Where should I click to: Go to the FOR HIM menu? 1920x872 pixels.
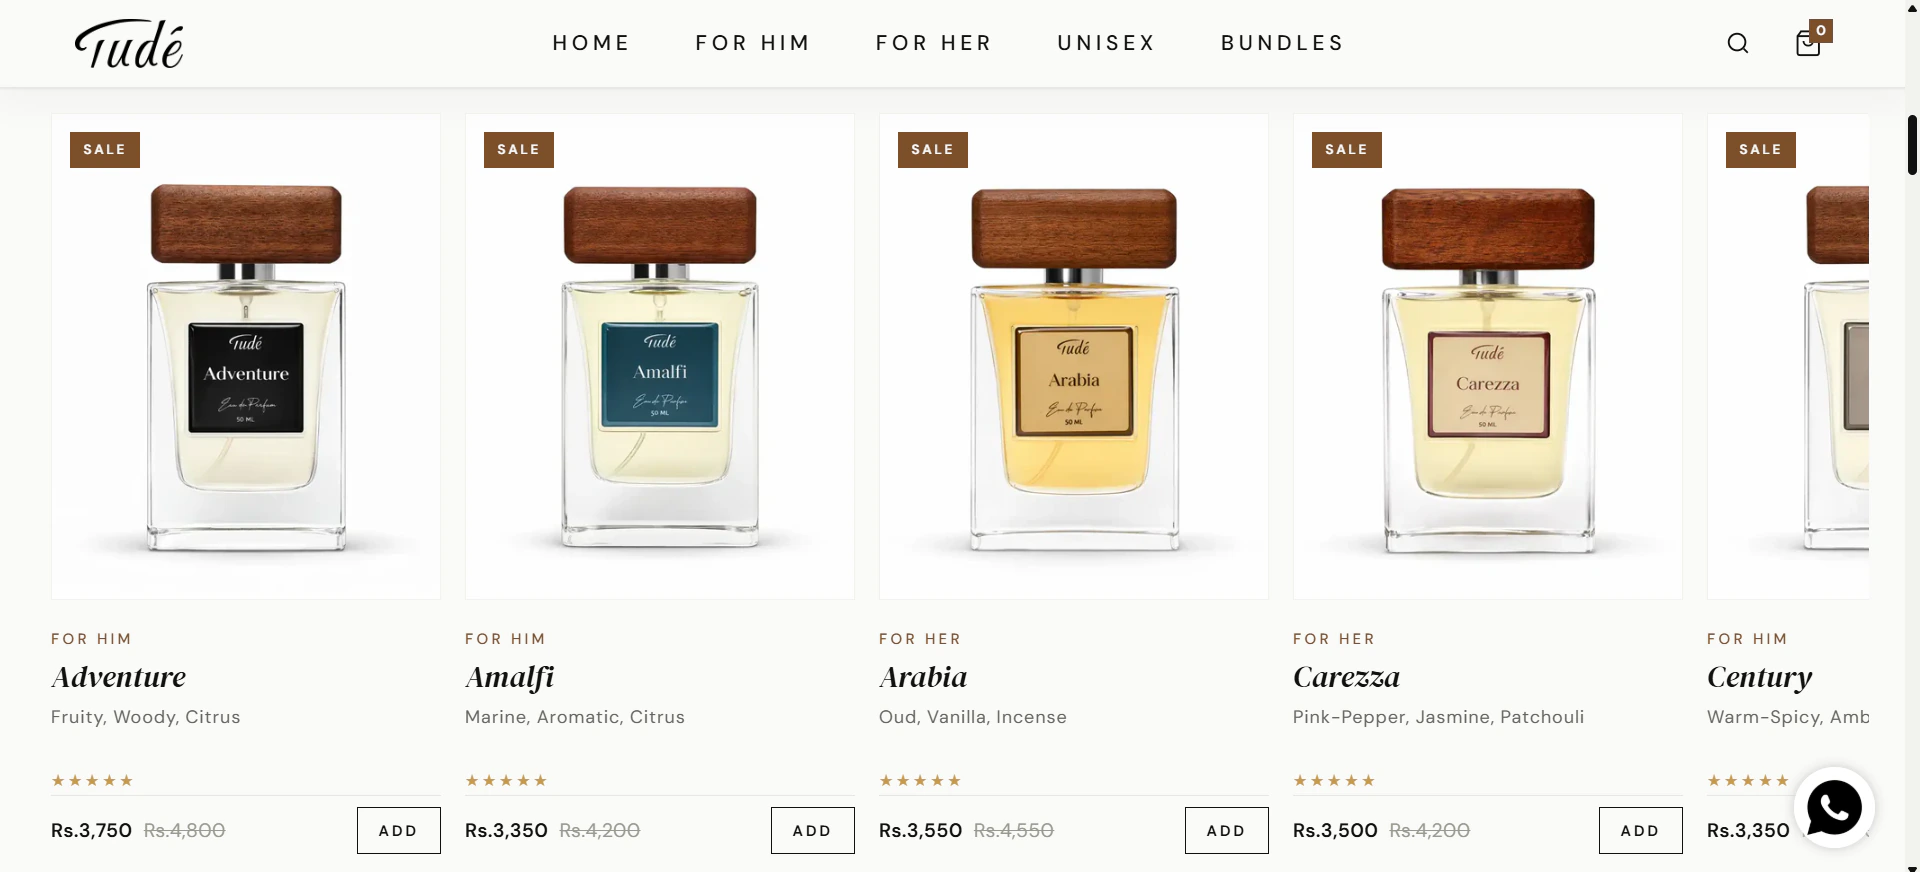click(753, 43)
